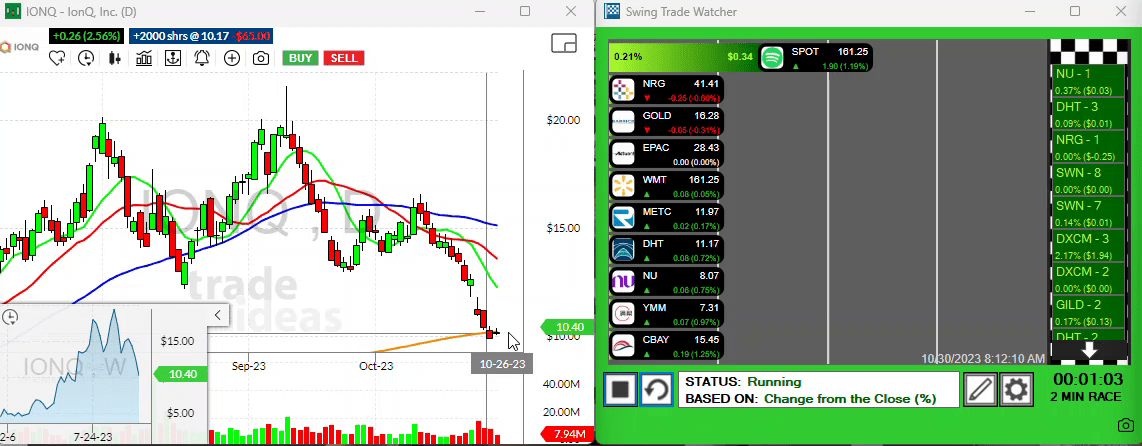
Task: Edit race with pencil icon
Action: click(981, 389)
